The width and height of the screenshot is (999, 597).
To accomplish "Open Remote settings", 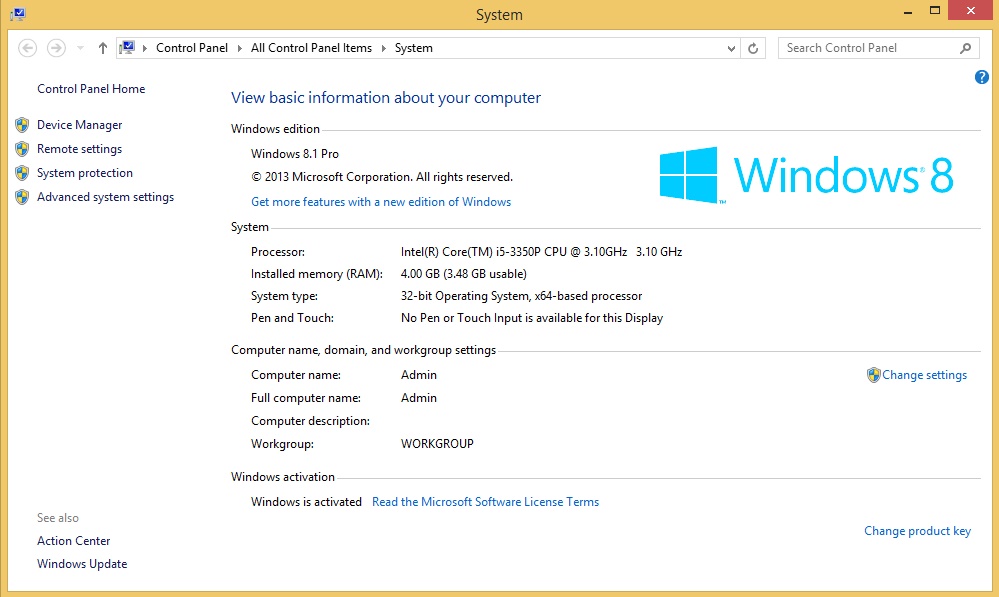I will pos(80,149).
